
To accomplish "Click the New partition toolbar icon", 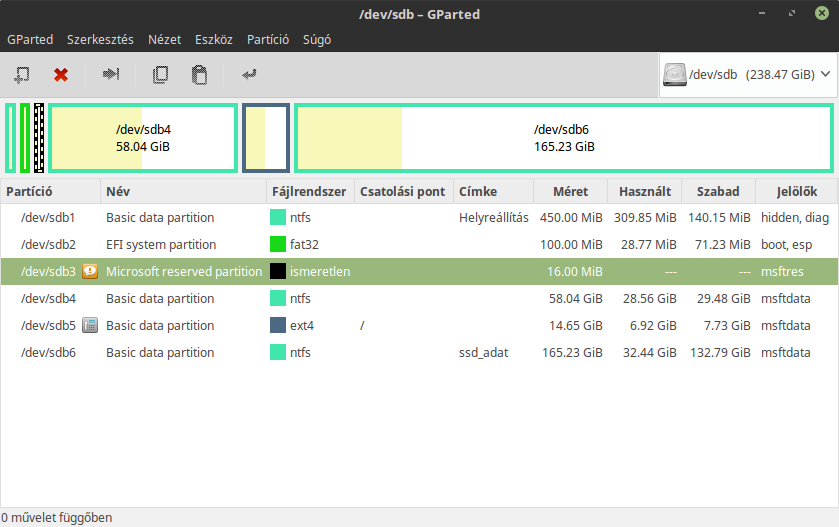I will point(21,74).
